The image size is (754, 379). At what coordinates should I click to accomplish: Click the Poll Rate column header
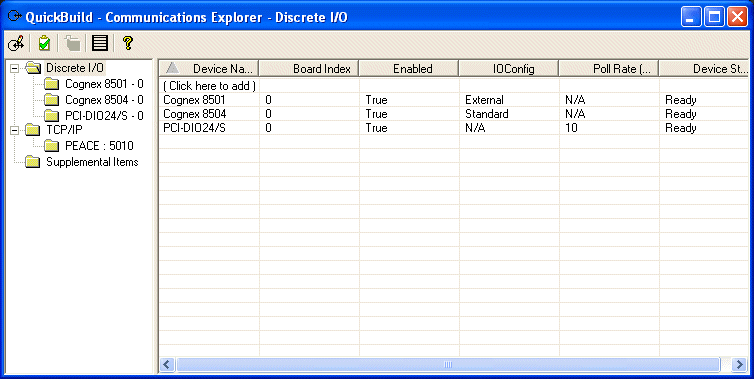[x=609, y=69]
